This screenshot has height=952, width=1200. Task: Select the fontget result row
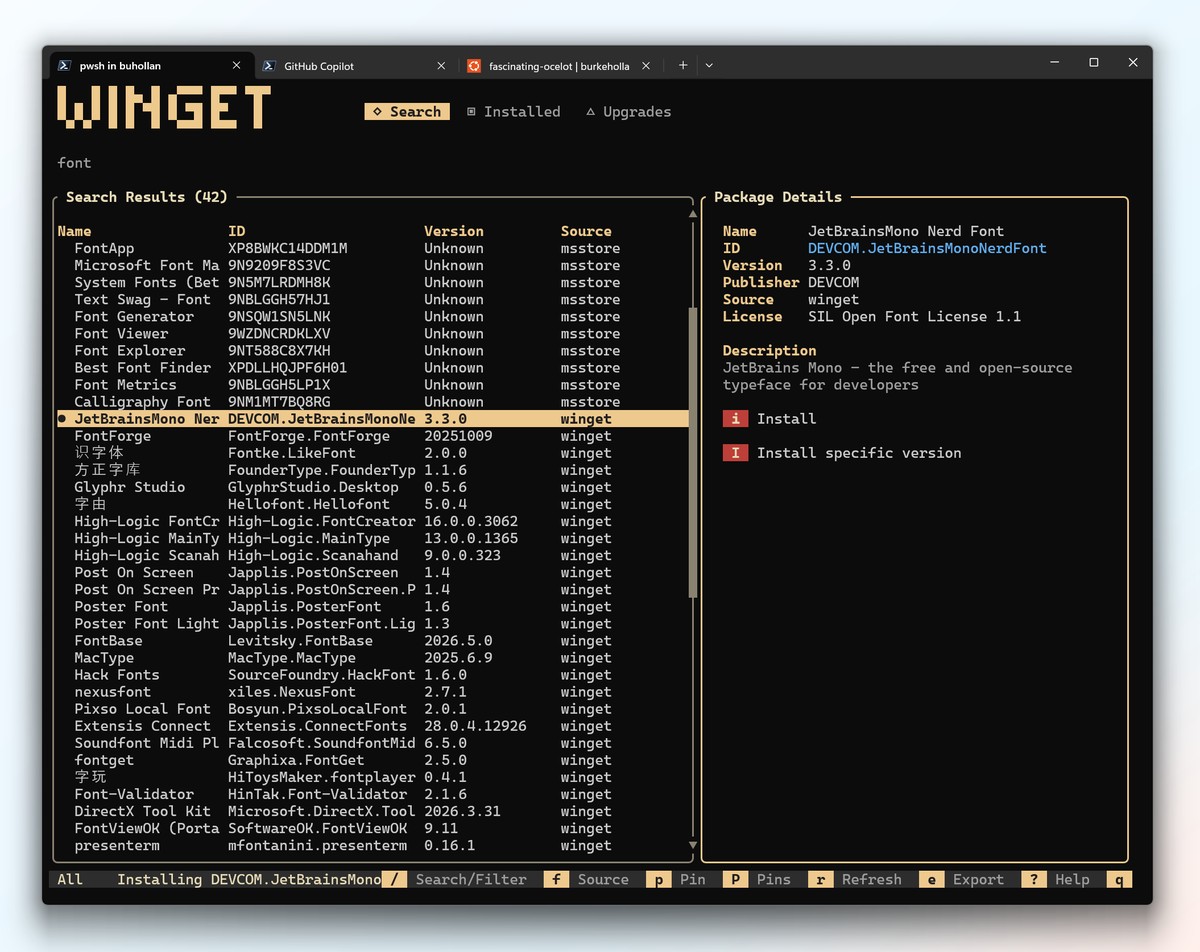tap(372, 760)
